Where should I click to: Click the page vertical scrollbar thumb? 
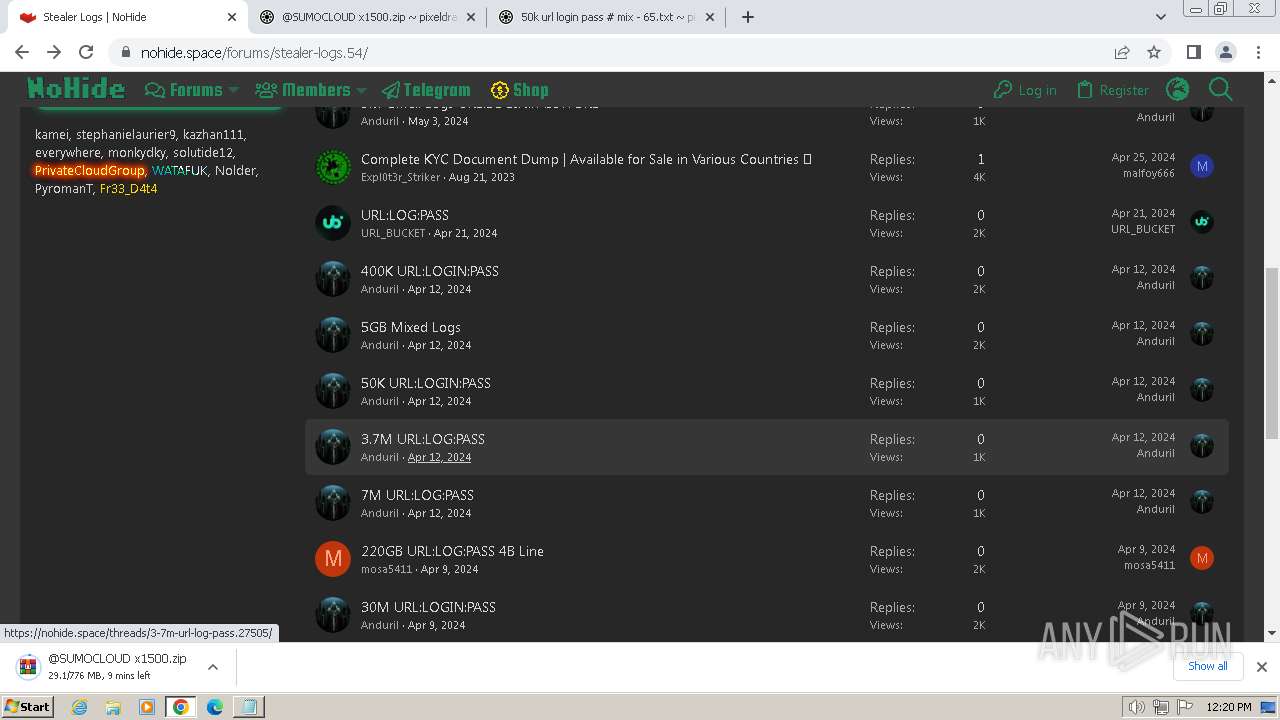pos(1271,352)
